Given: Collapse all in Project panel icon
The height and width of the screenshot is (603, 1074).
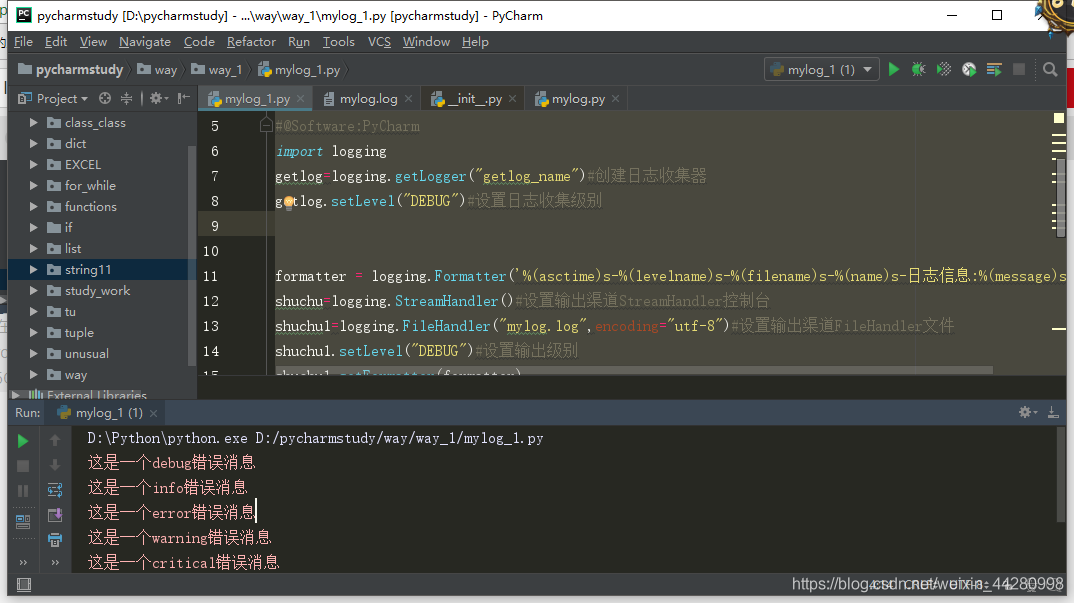Looking at the screenshot, I should click(127, 99).
